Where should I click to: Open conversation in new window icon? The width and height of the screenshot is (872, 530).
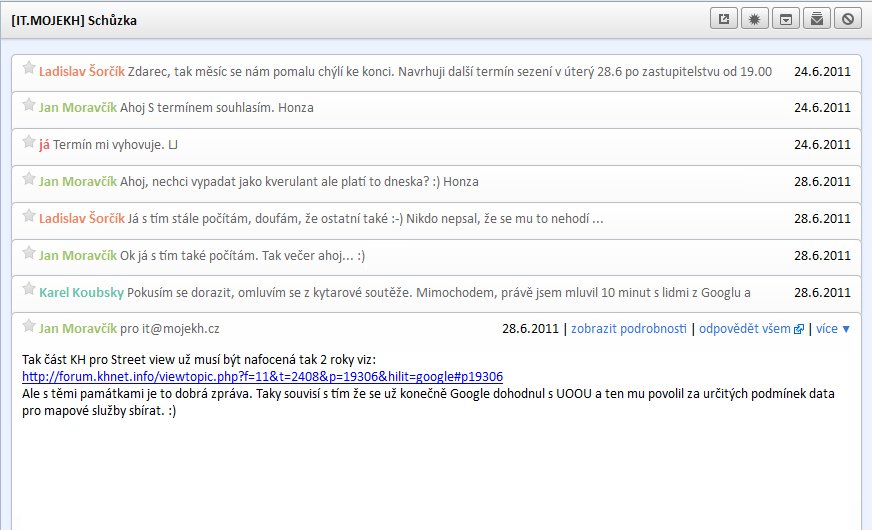click(724, 19)
